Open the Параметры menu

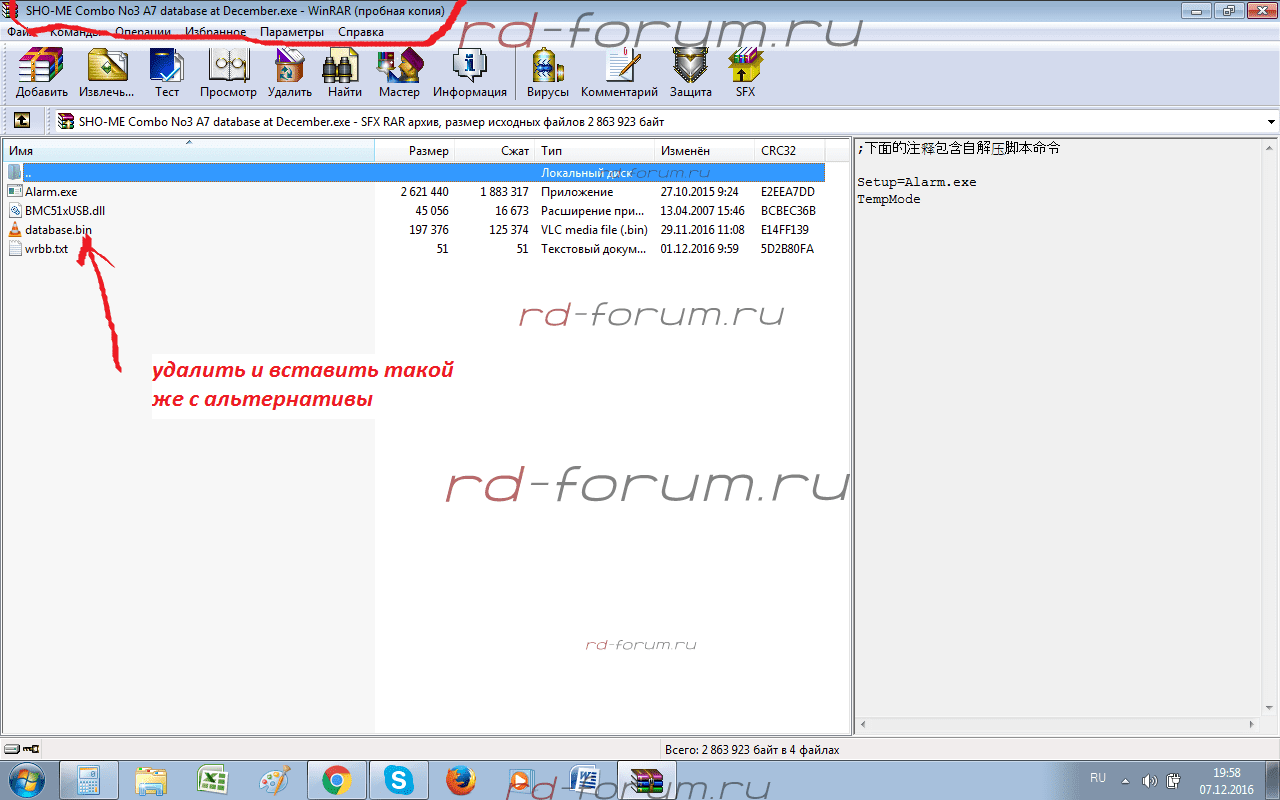tap(292, 32)
